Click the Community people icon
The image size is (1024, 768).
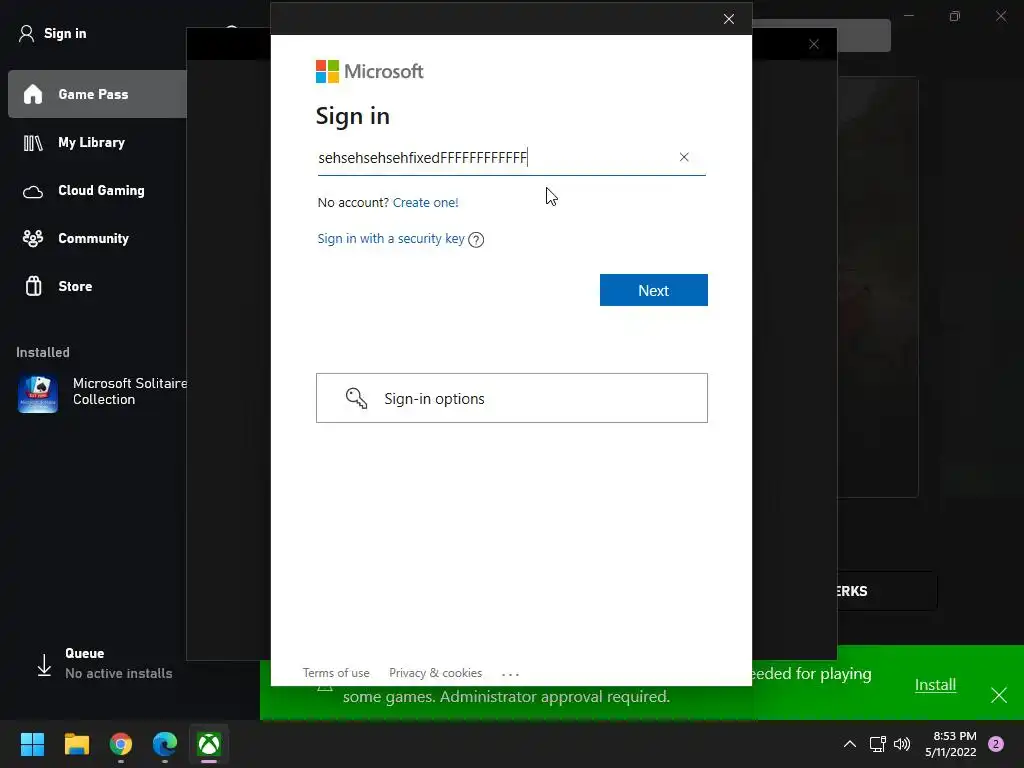tap(33, 238)
